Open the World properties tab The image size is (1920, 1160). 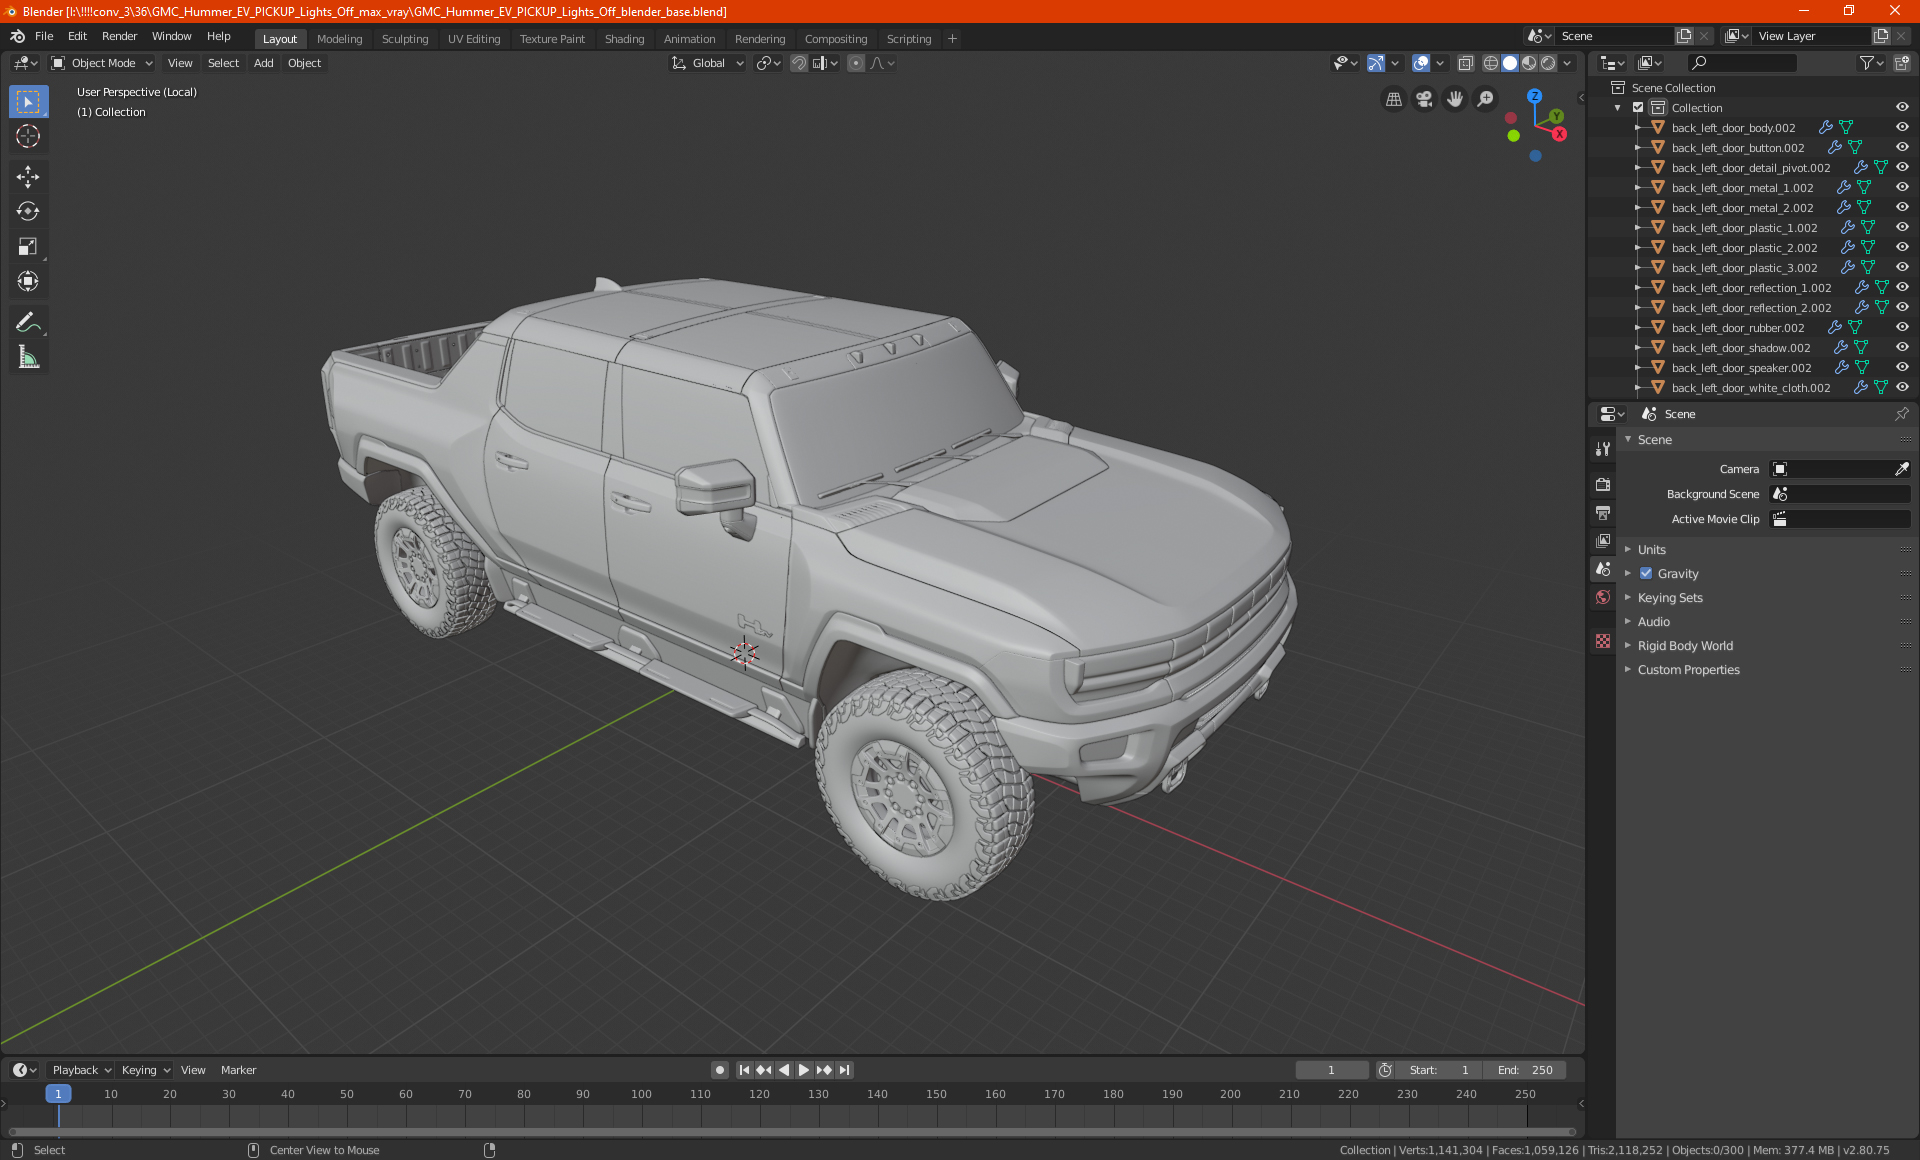(1603, 597)
